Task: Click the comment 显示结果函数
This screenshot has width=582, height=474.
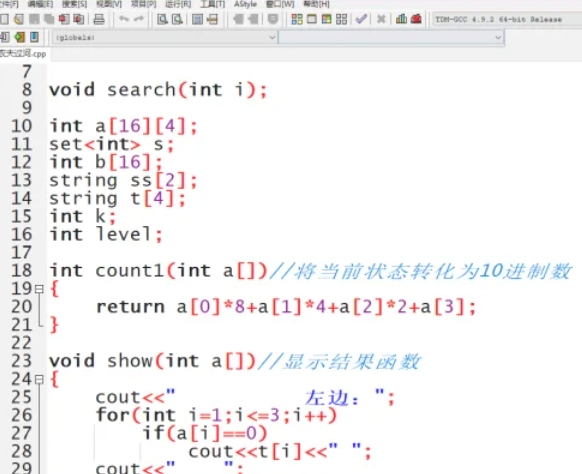Action: click(339, 362)
